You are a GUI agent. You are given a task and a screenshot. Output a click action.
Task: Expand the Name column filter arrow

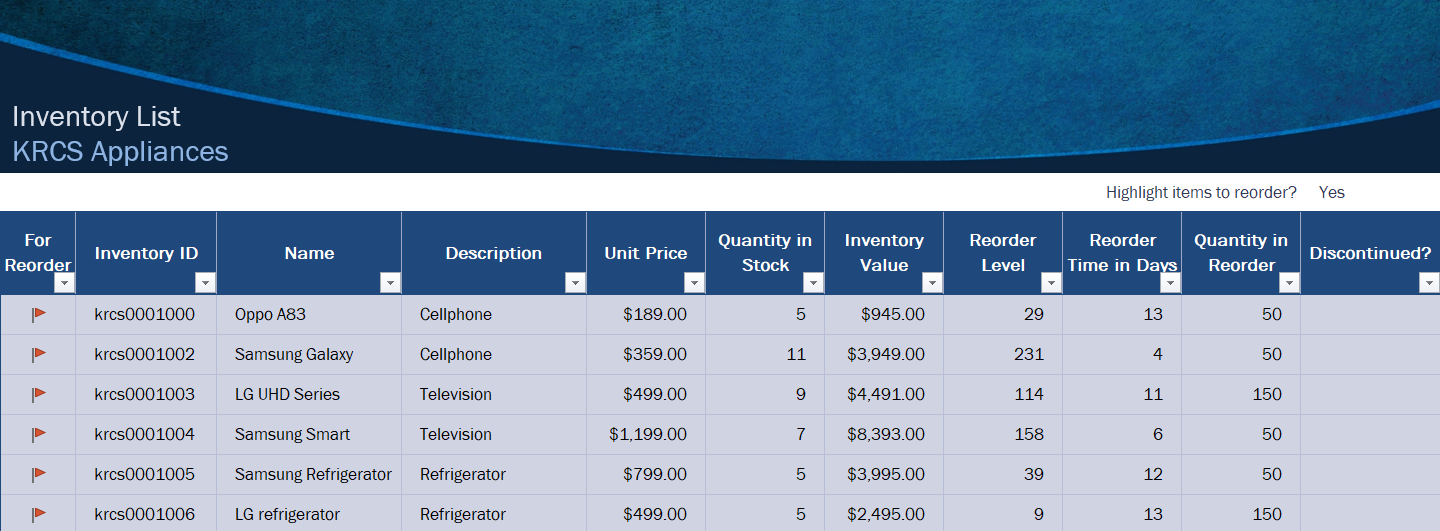[x=390, y=284]
